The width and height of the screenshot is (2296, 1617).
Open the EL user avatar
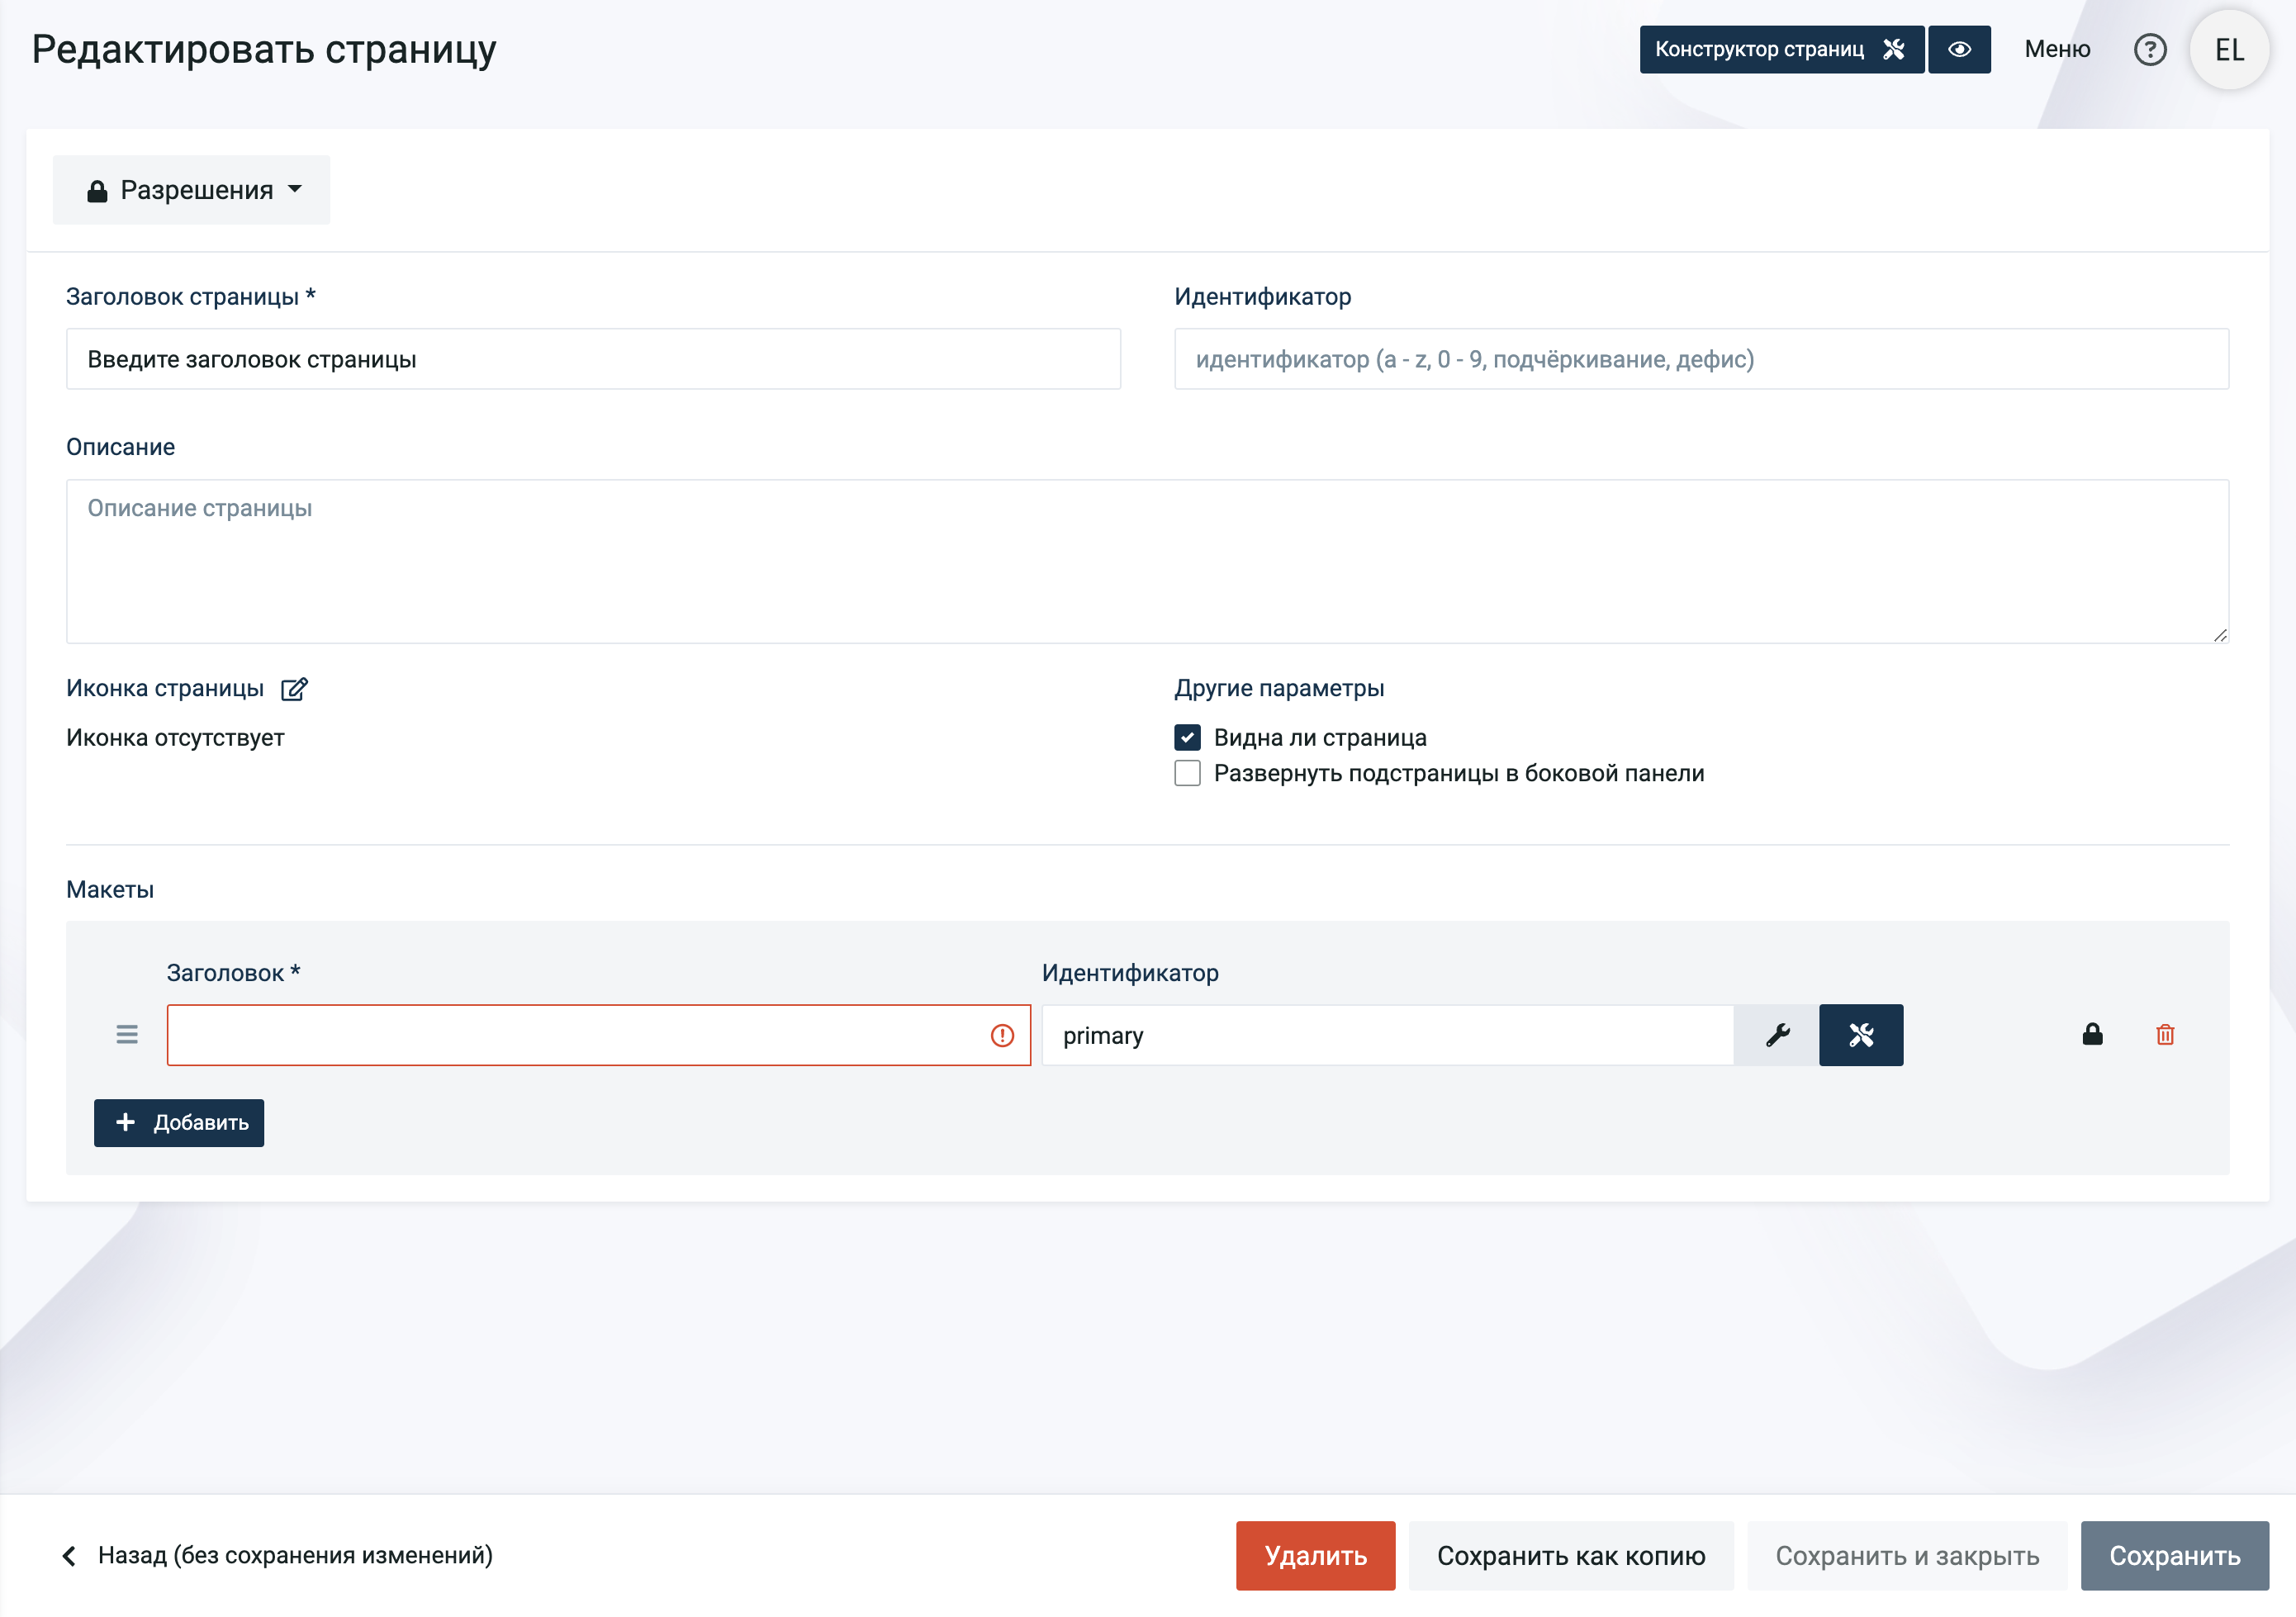click(2229, 50)
